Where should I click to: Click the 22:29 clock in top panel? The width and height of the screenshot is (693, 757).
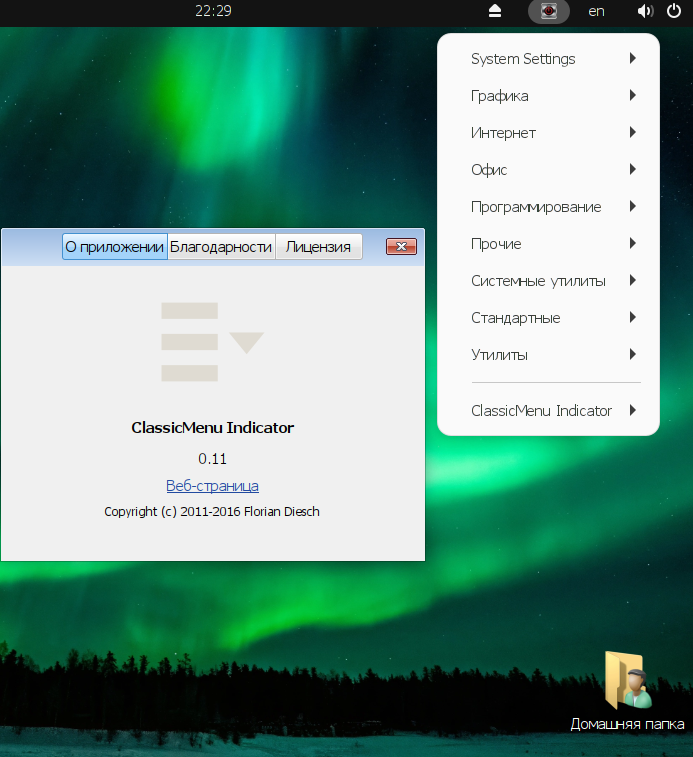(x=213, y=11)
